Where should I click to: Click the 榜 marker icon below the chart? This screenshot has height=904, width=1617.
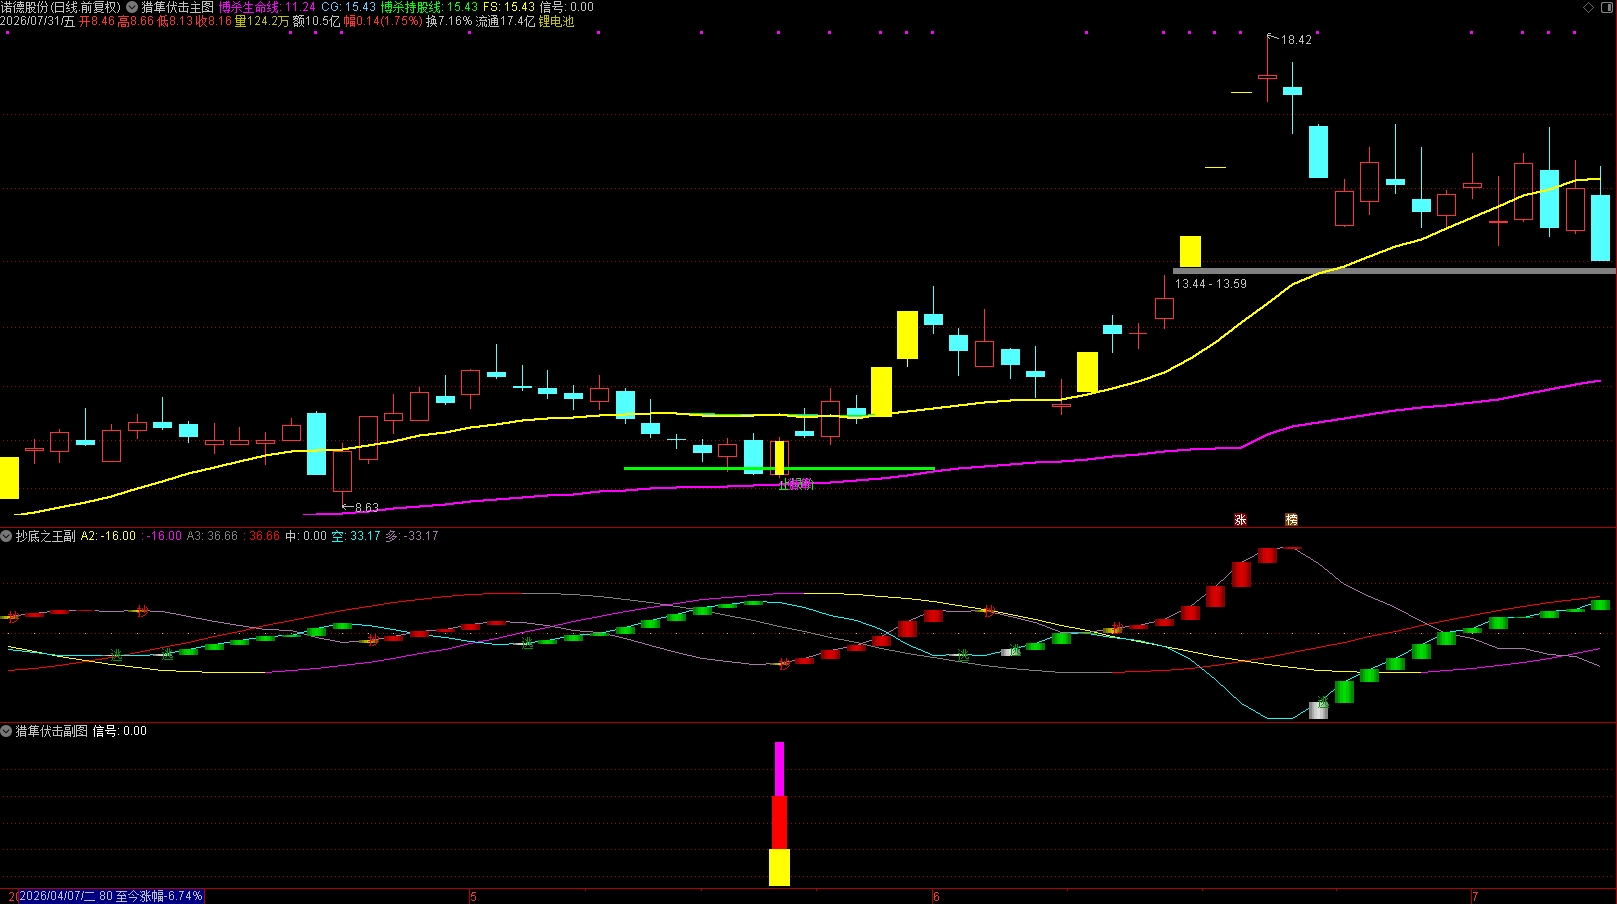pyautogui.click(x=1291, y=520)
